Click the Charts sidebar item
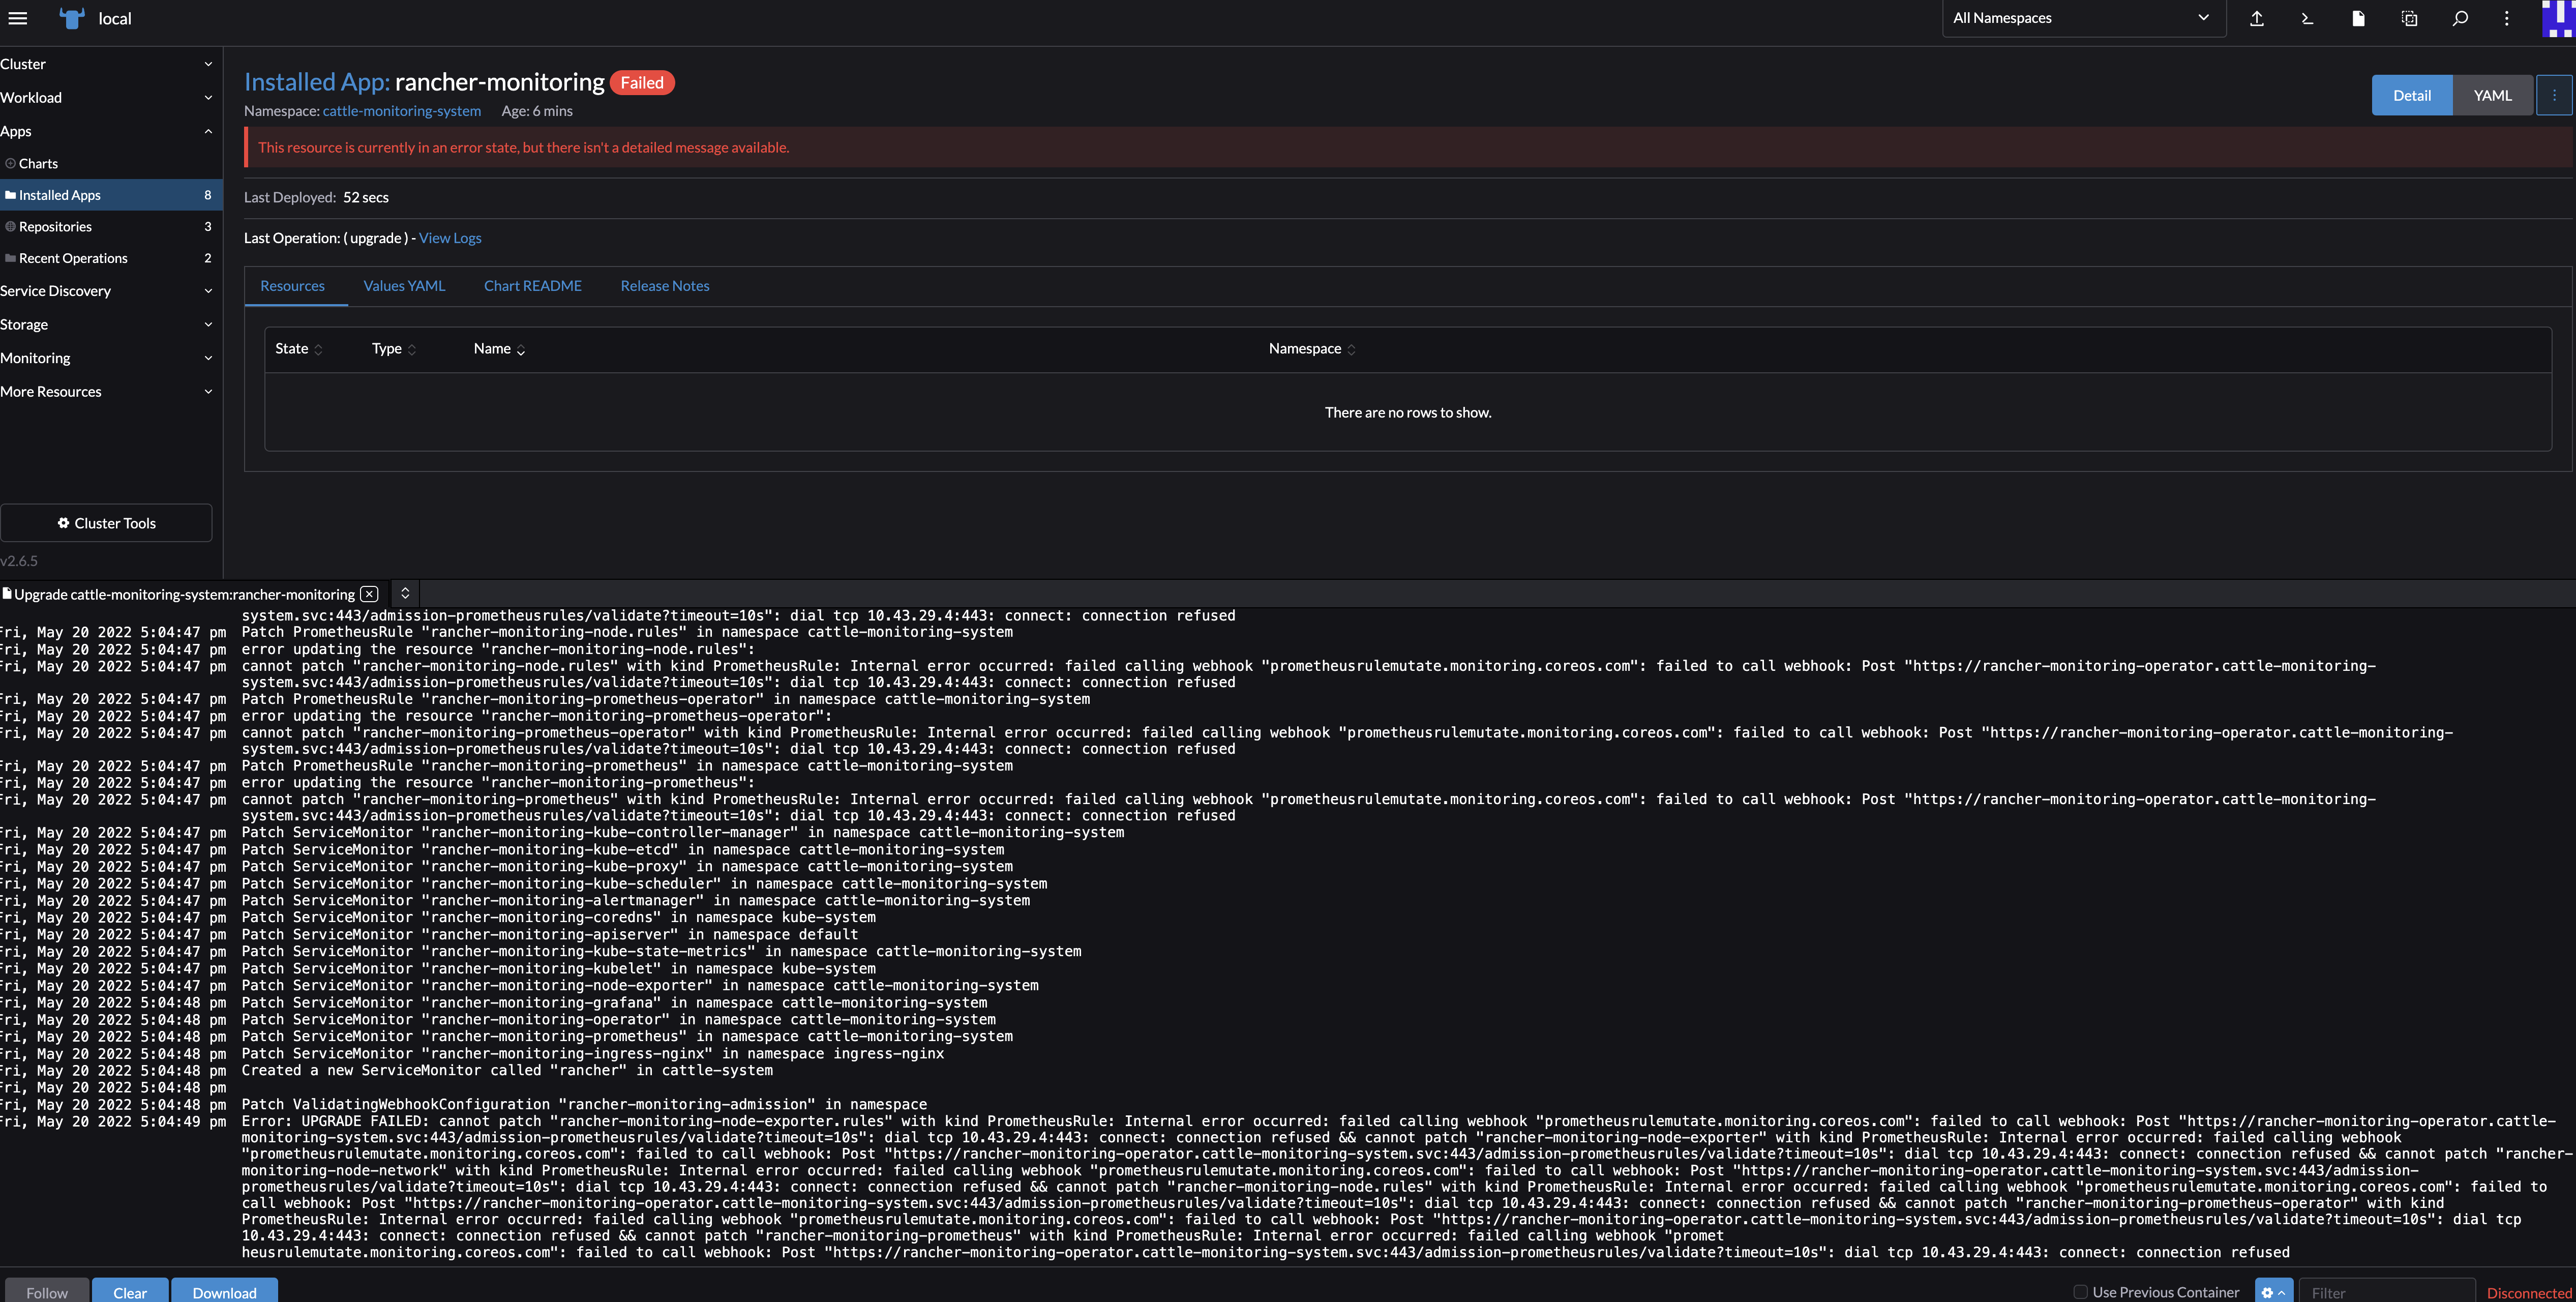Image resolution: width=2576 pixels, height=1302 pixels. click(x=110, y=163)
